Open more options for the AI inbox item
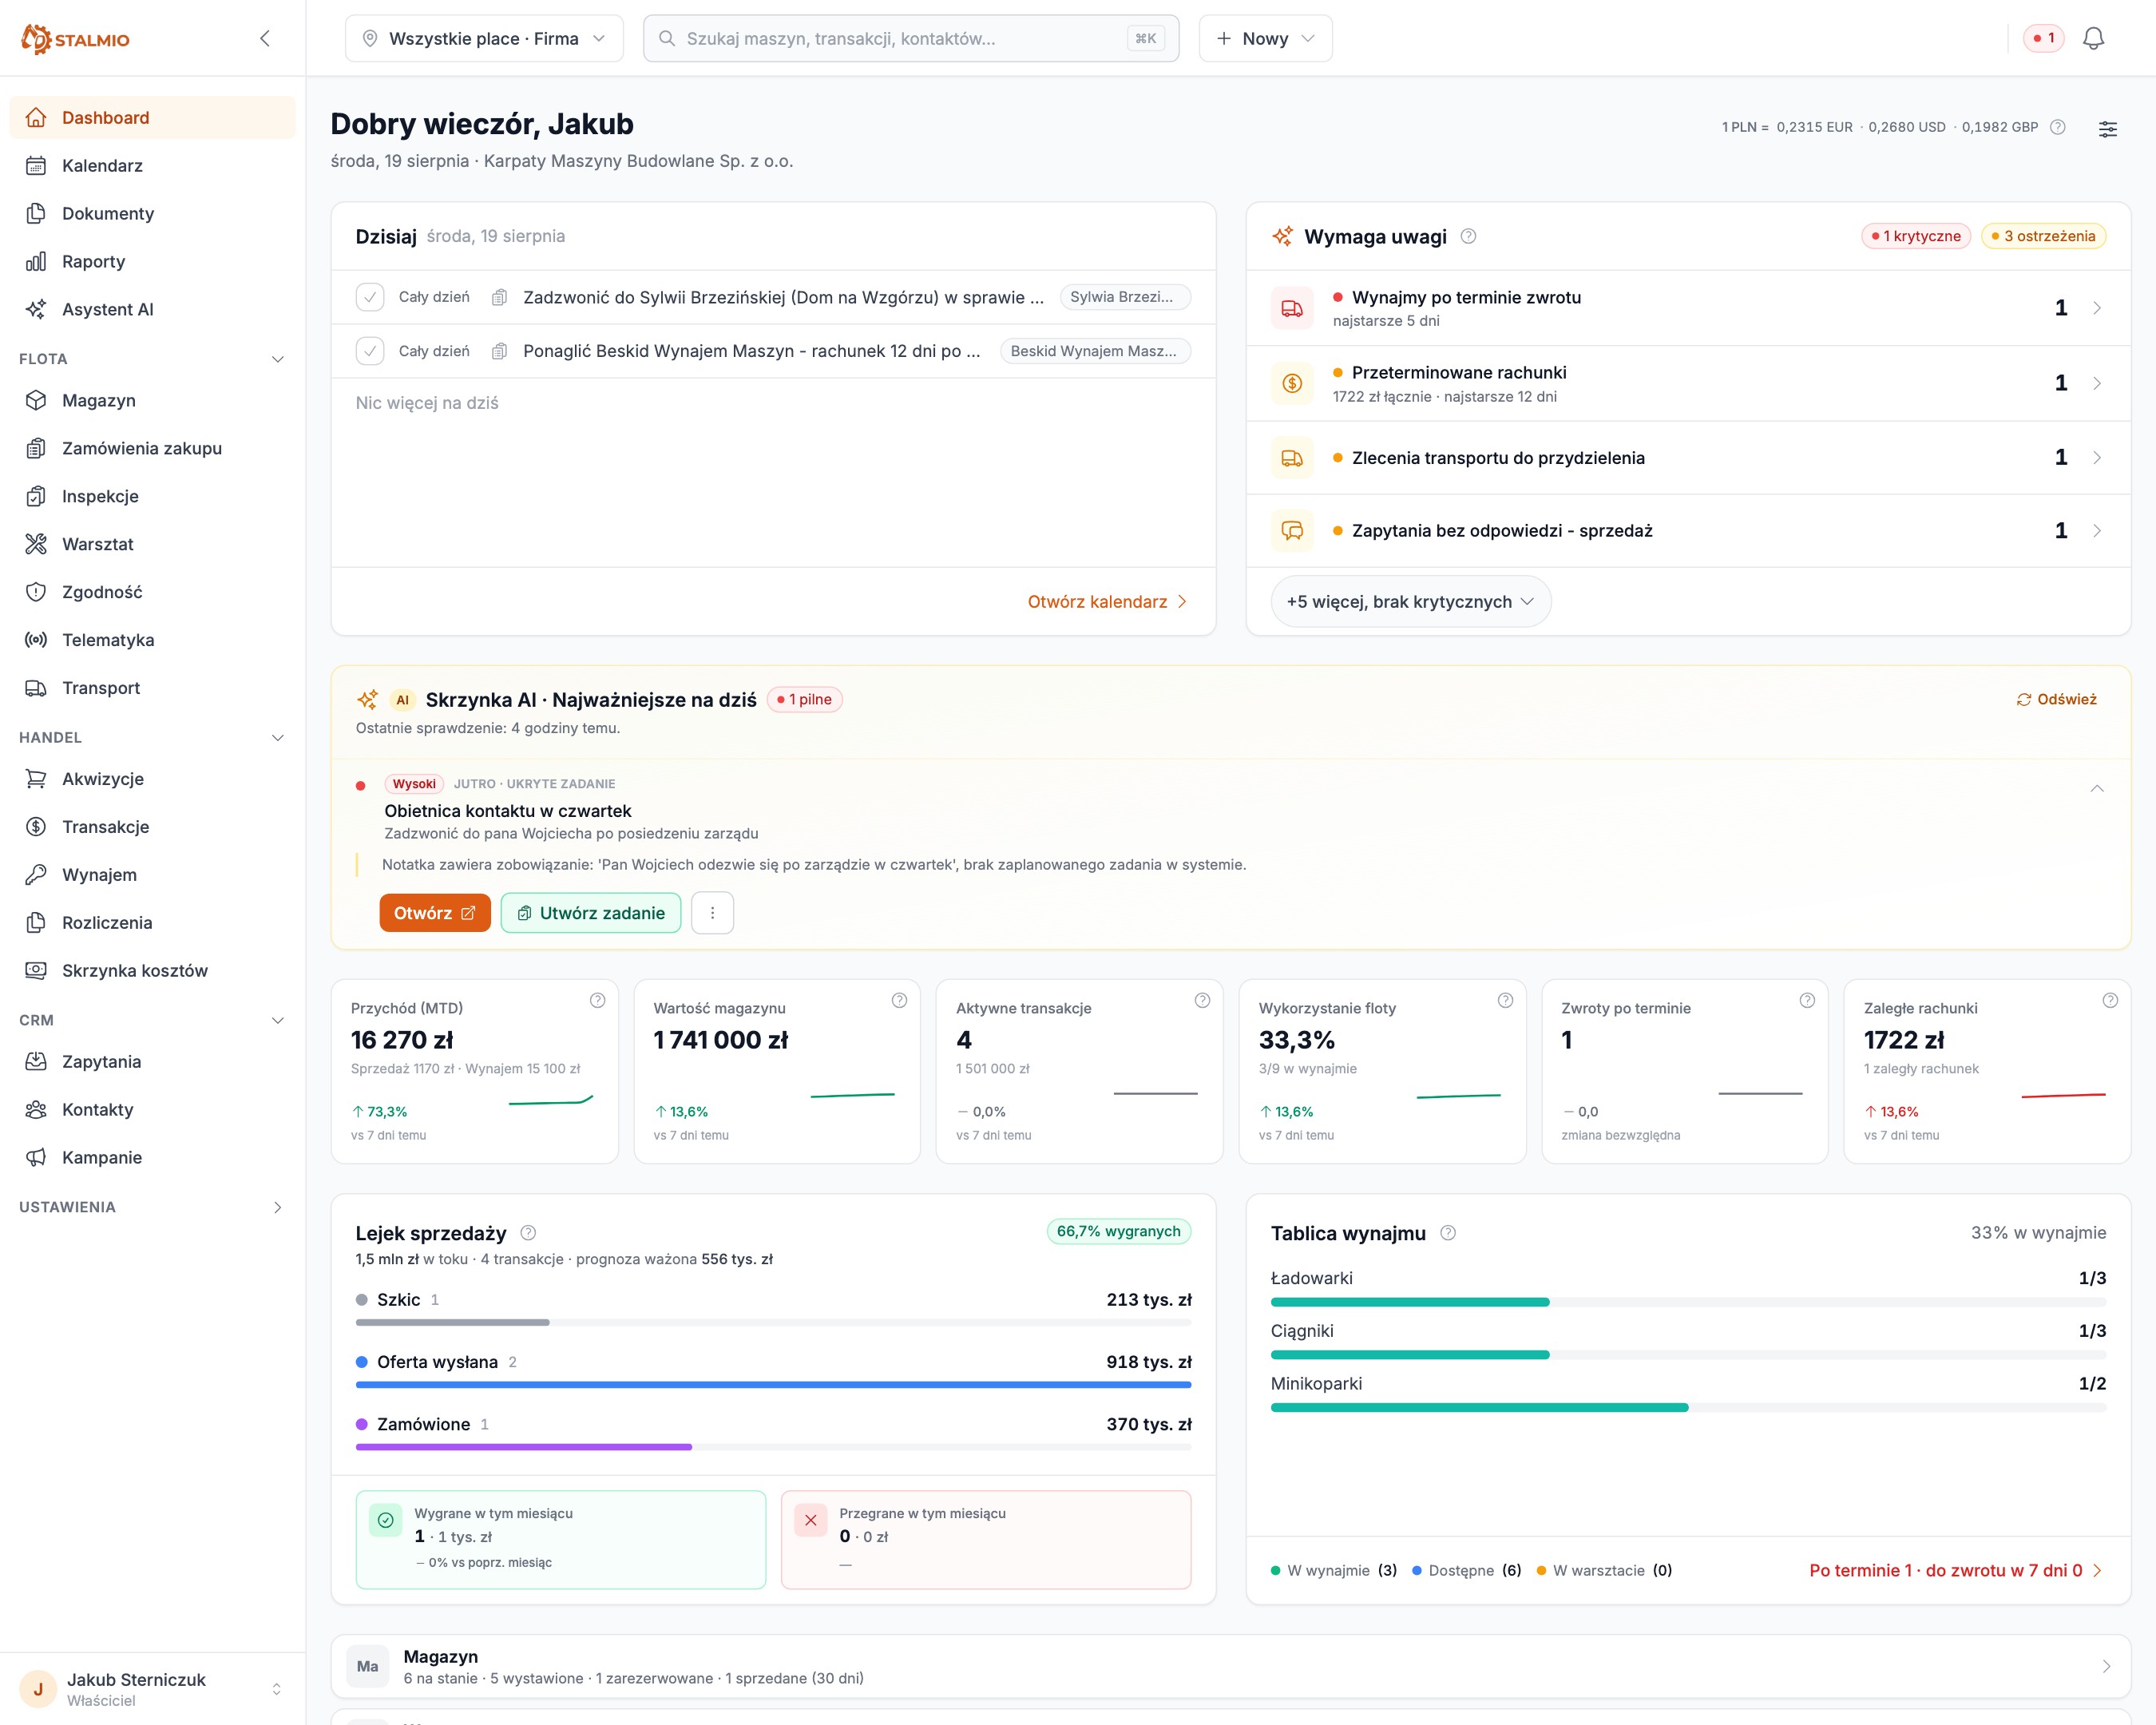Screen dimensions: 2156x1725 click(712, 913)
